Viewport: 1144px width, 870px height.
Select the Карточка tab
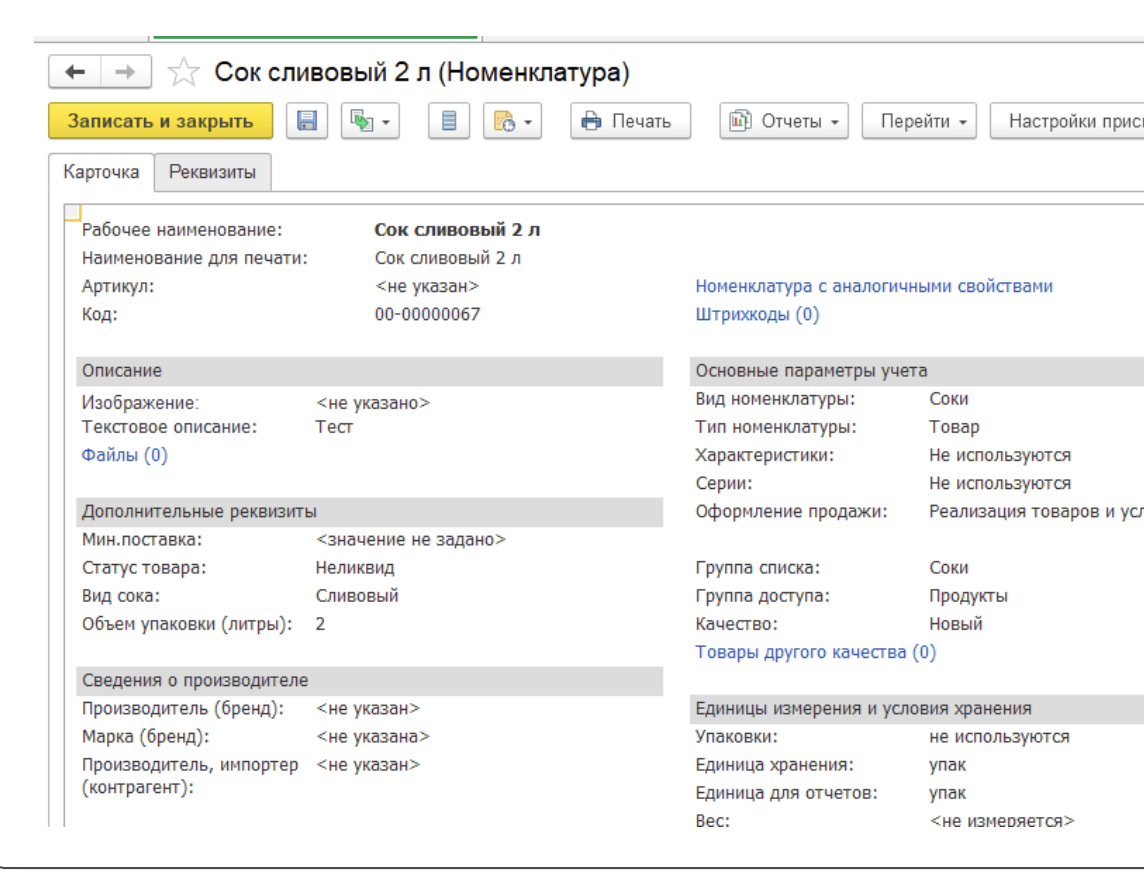click(x=101, y=172)
